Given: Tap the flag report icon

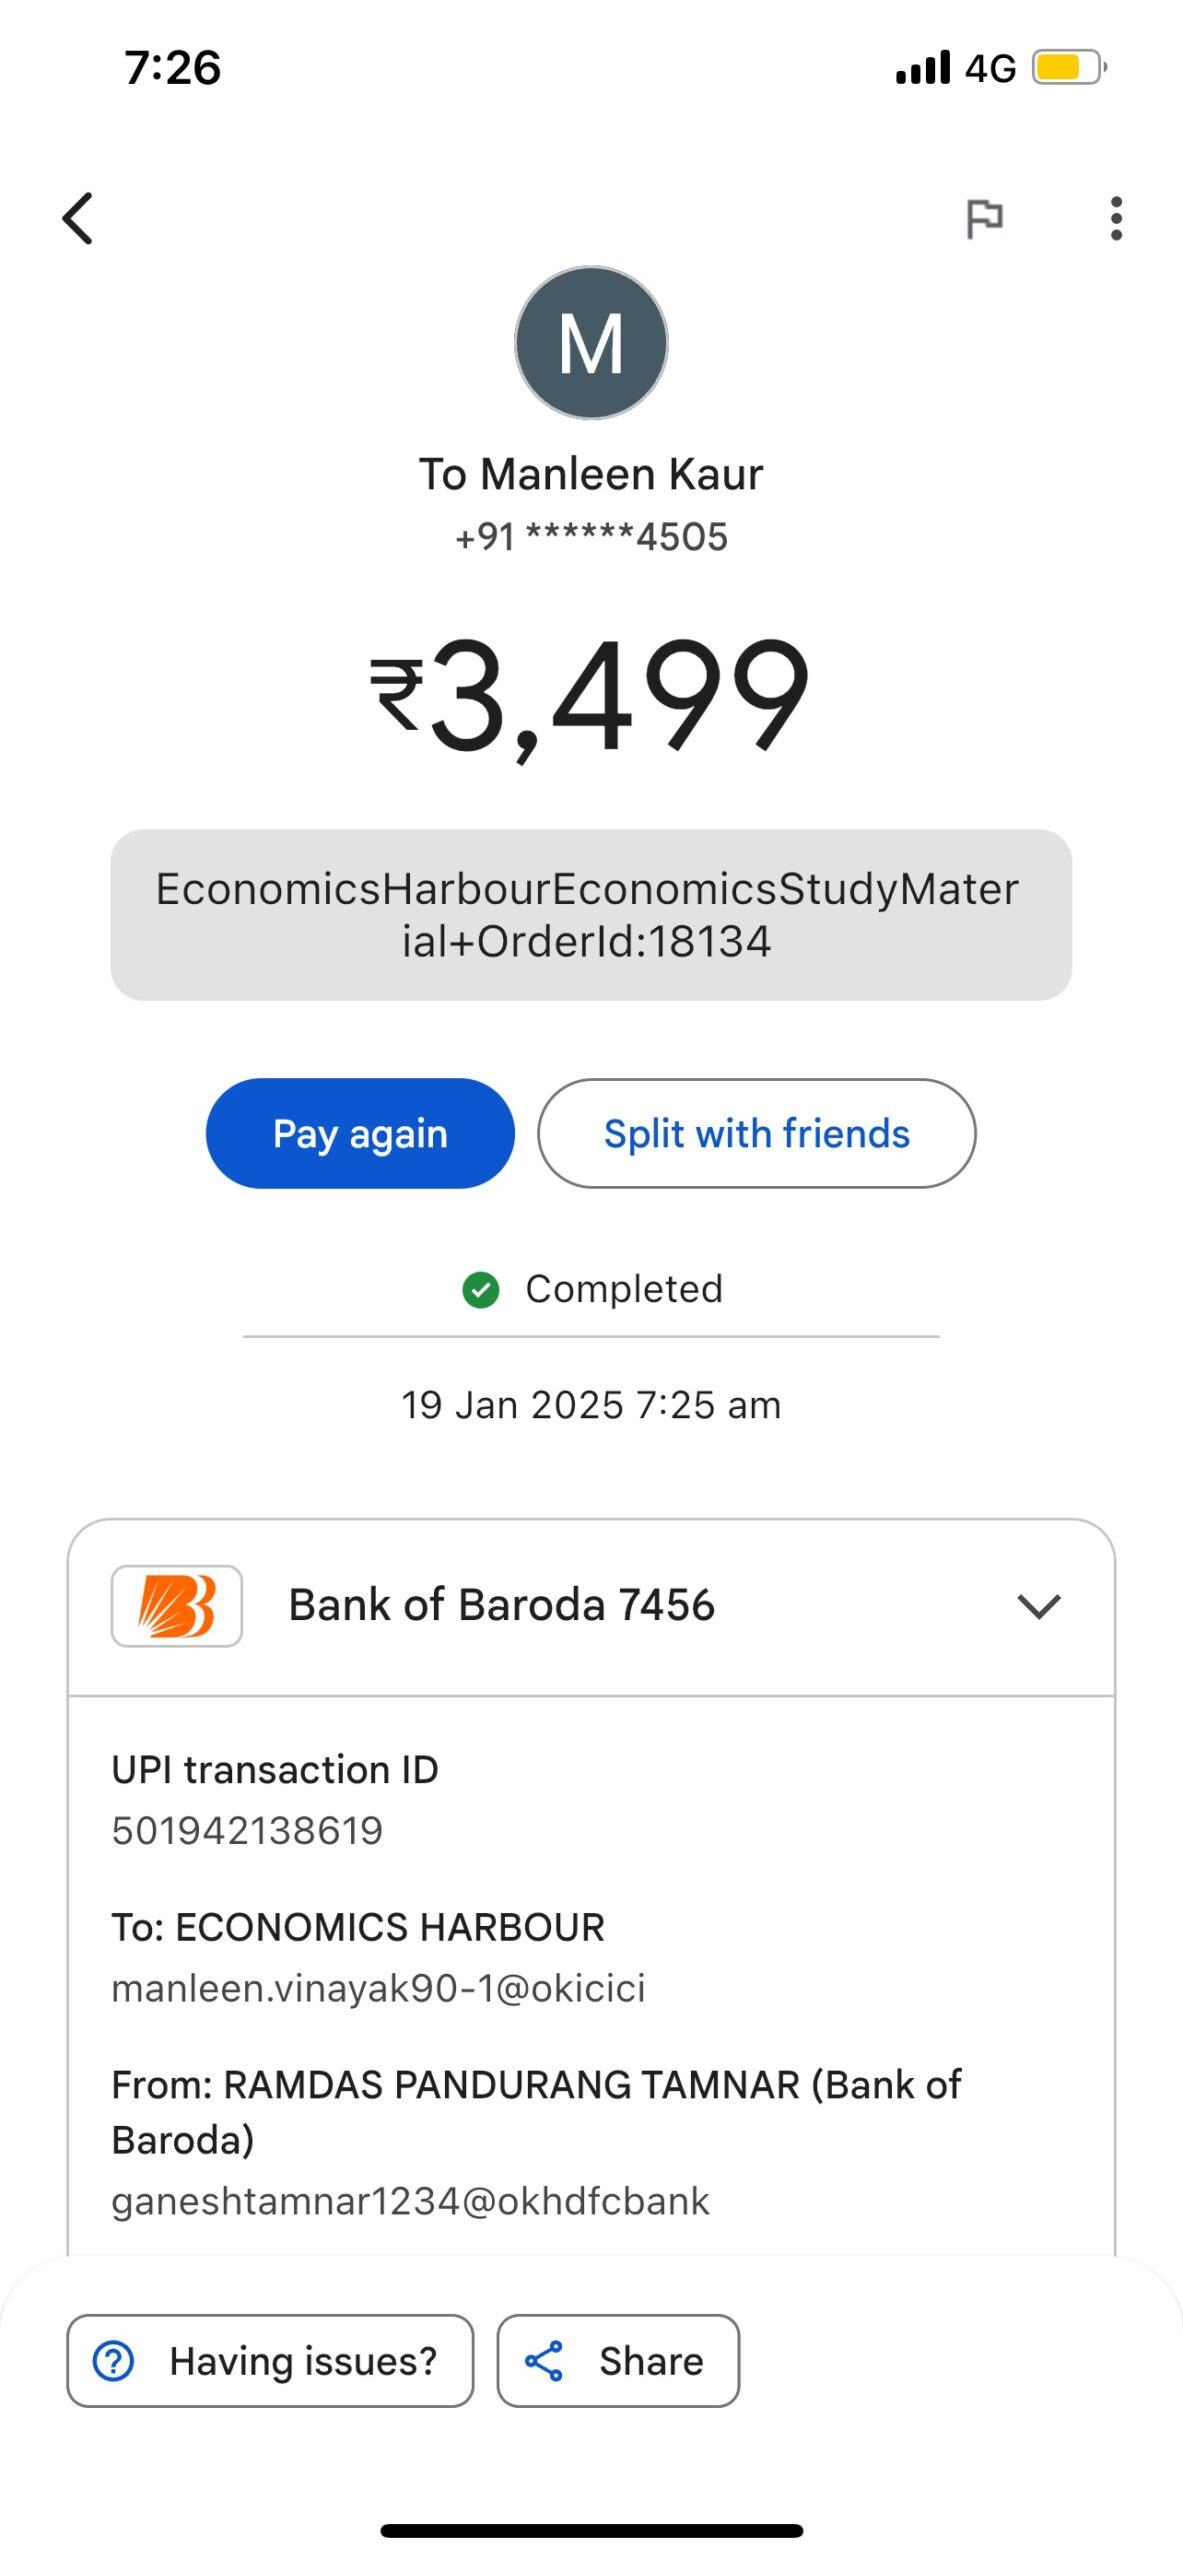Looking at the screenshot, I should (x=984, y=218).
